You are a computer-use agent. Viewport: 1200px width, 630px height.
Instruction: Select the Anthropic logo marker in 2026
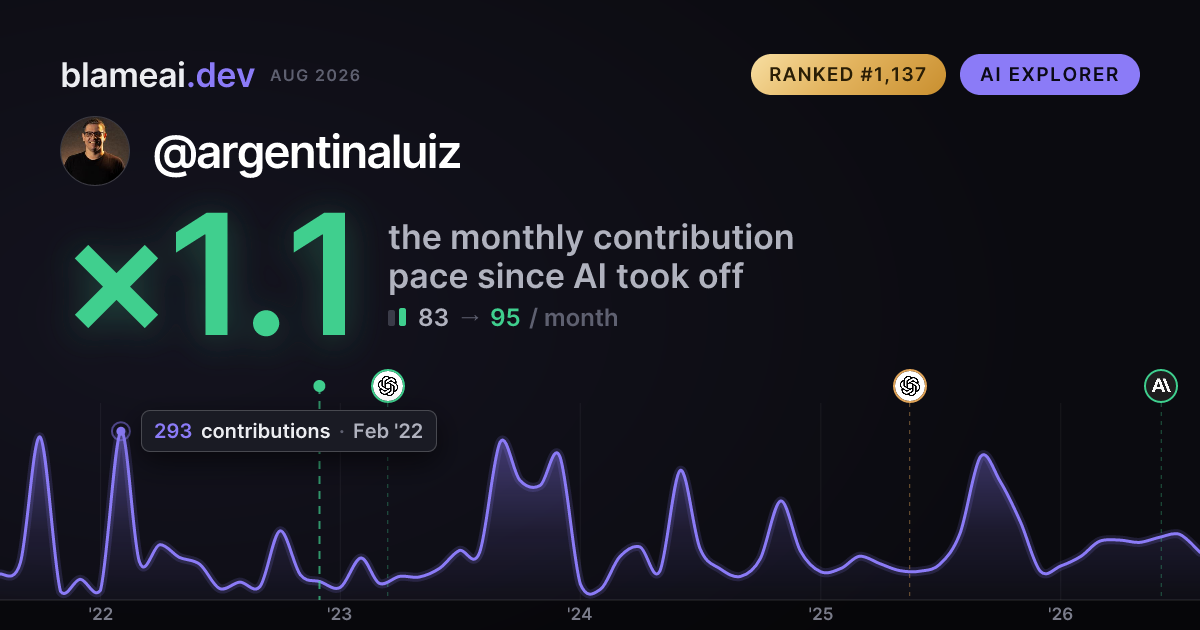[x=1161, y=385]
